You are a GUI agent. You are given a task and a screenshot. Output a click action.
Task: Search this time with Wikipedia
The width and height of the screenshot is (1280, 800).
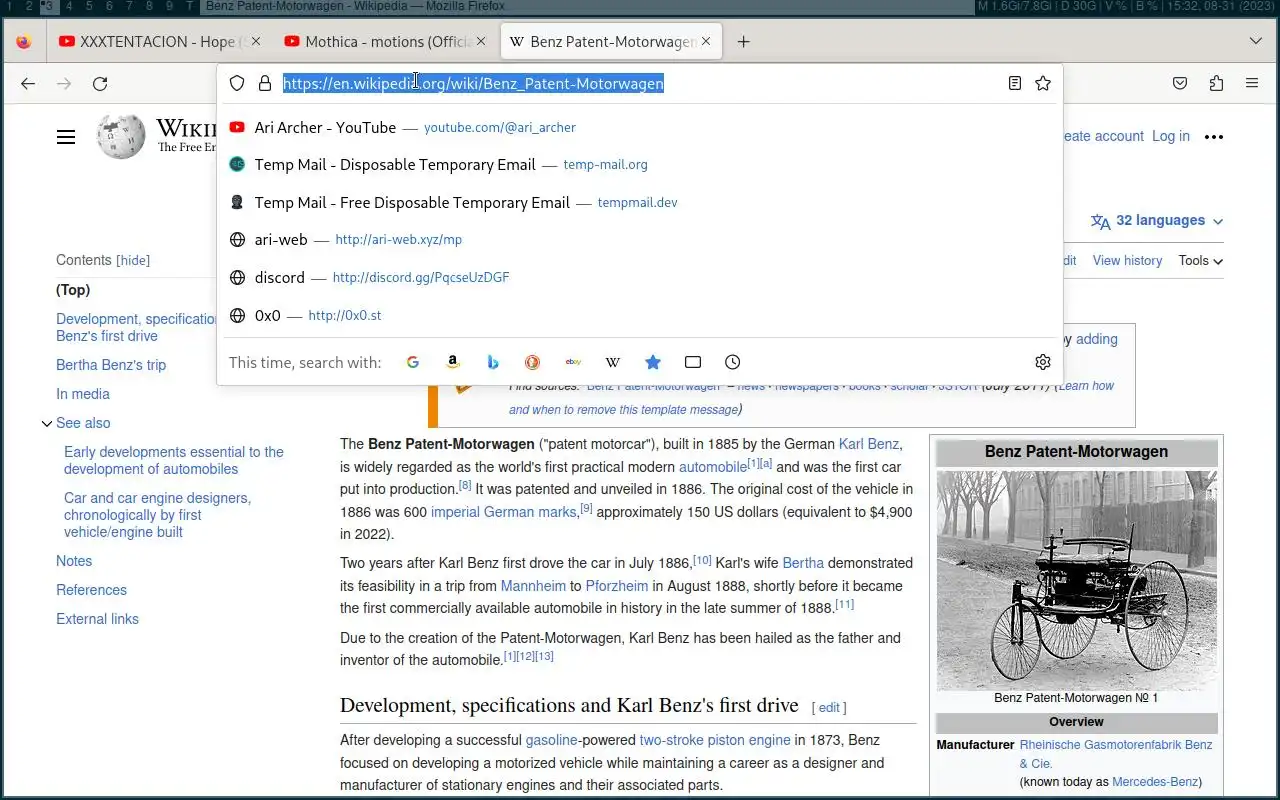coord(613,362)
